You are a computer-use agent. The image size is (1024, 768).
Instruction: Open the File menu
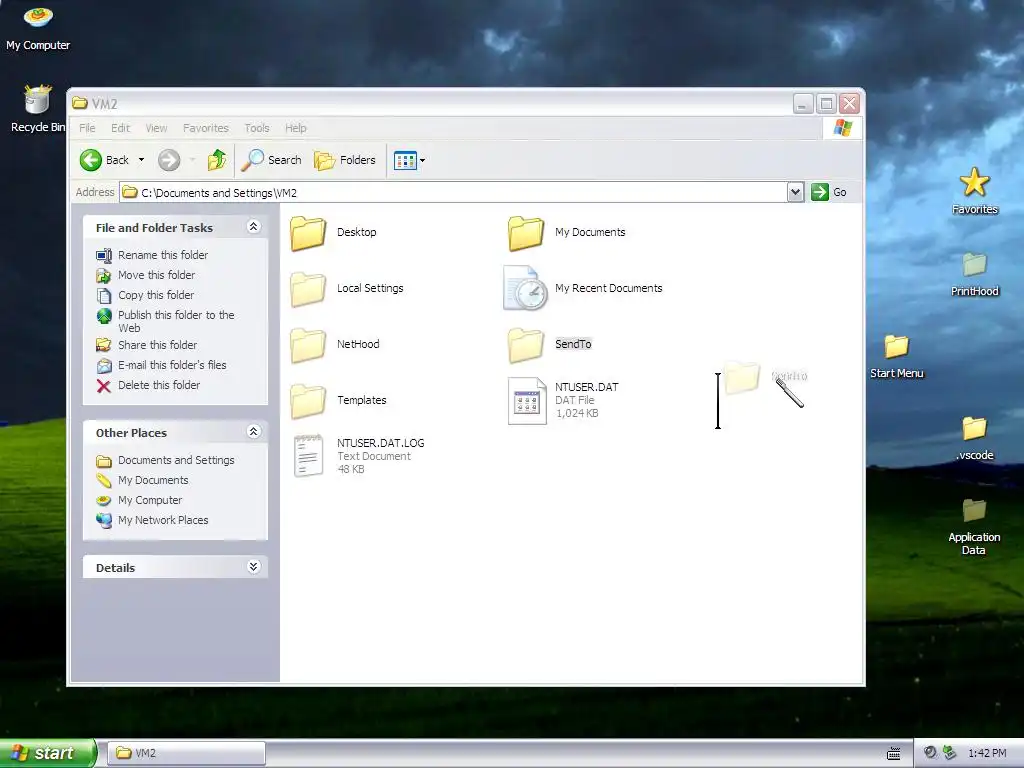(x=87, y=128)
